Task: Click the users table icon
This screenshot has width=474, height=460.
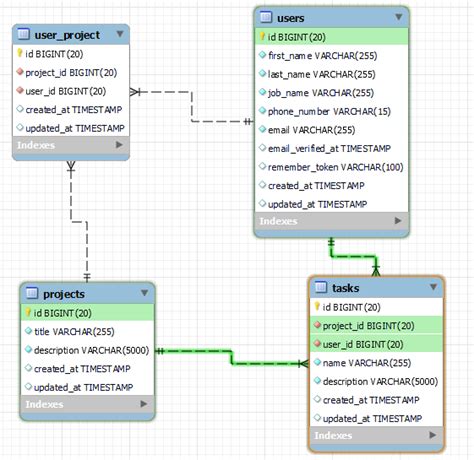Action: coord(266,17)
